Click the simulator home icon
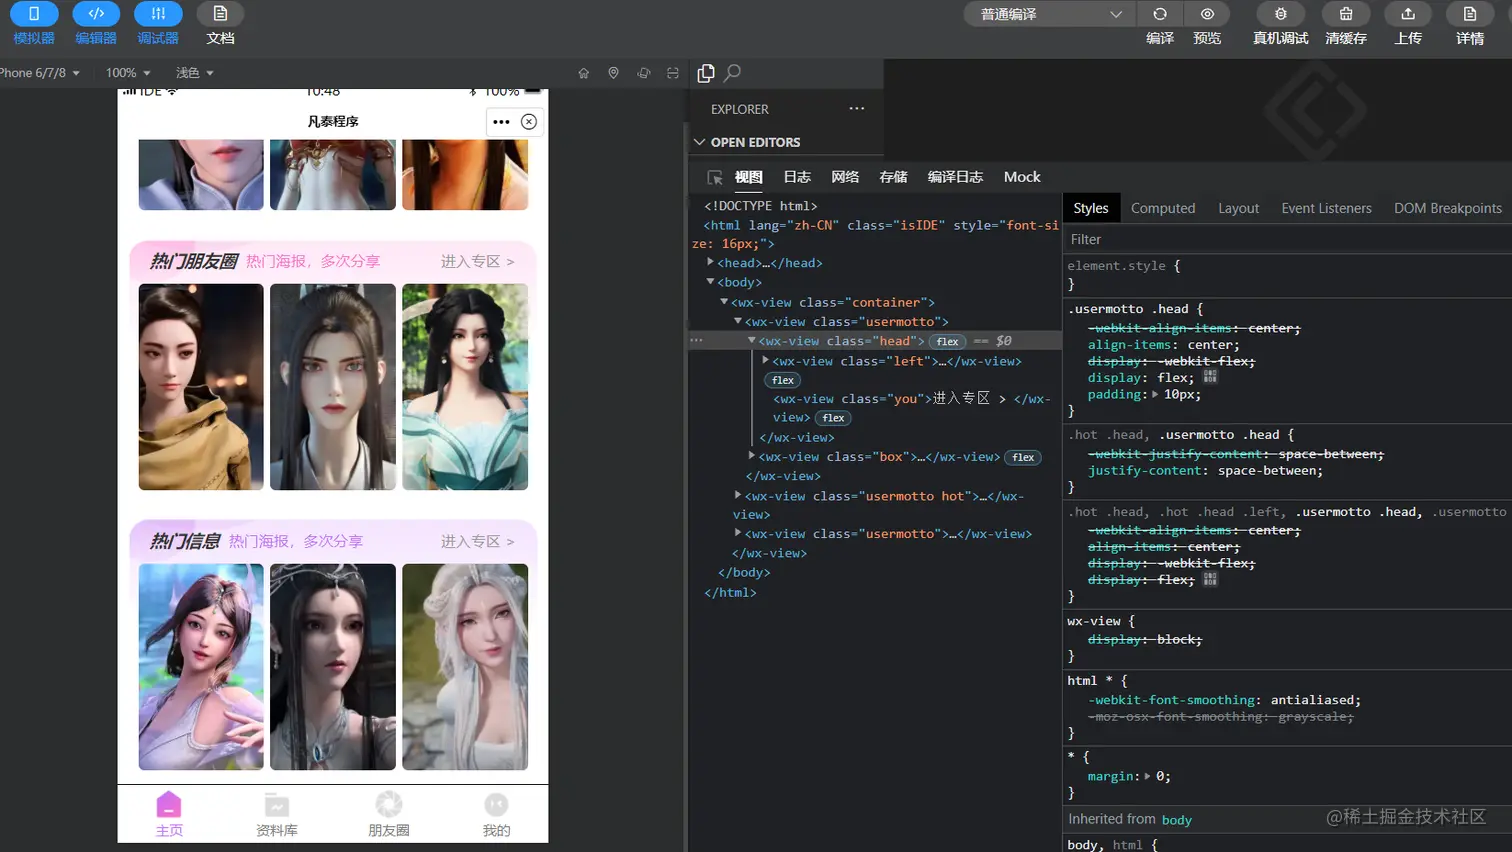1512x852 pixels. pyautogui.click(x=584, y=73)
